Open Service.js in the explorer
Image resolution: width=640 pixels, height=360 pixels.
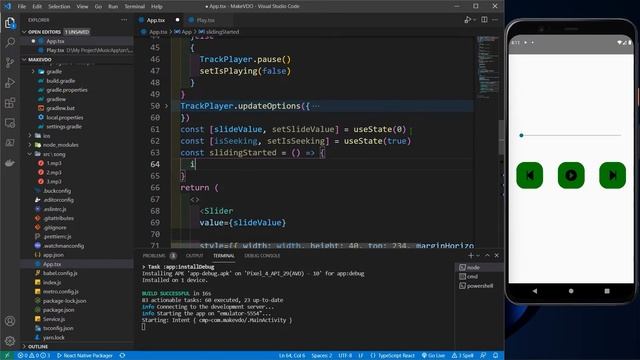click(54, 319)
